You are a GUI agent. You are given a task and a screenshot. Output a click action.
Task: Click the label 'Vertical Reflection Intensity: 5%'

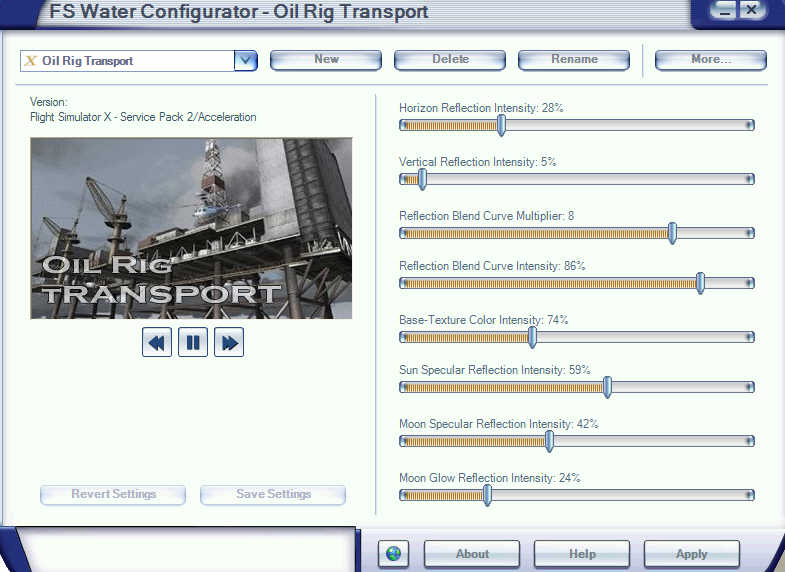[478, 162]
